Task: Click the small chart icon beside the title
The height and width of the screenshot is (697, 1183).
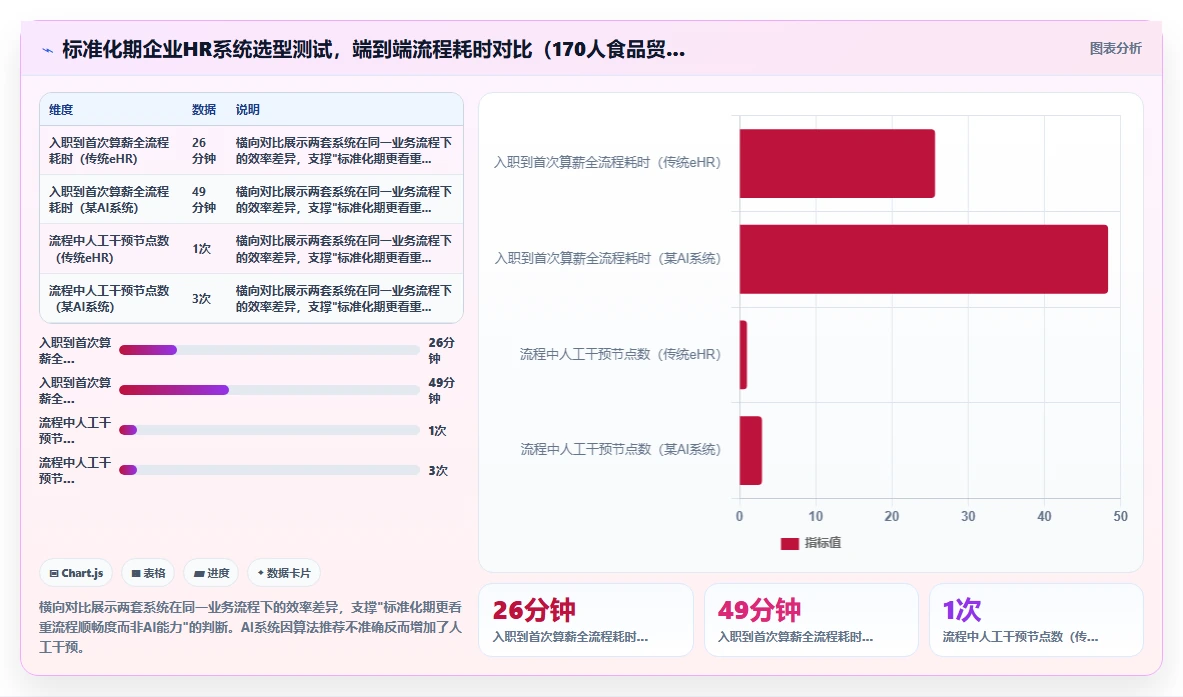Action: 48,51
